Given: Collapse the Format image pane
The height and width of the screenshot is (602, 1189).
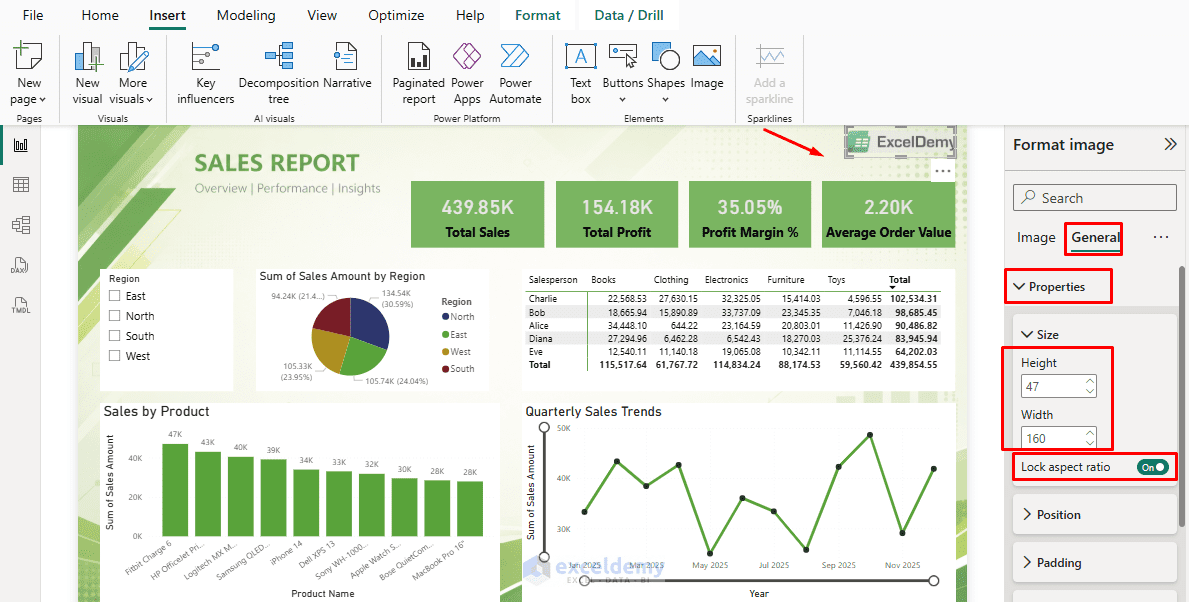Looking at the screenshot, I should coord(1170,144).
